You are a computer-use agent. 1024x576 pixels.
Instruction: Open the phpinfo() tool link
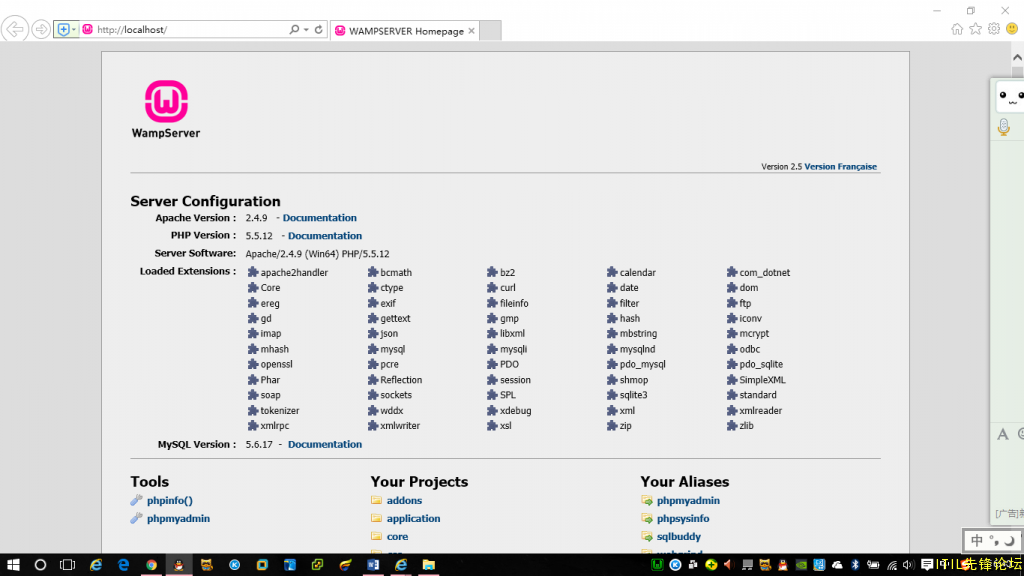click(170, 500)
